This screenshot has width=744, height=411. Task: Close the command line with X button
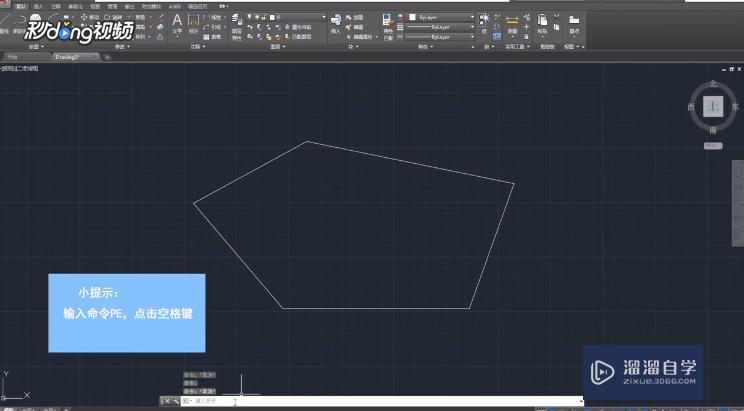click(x=167, y=401)
